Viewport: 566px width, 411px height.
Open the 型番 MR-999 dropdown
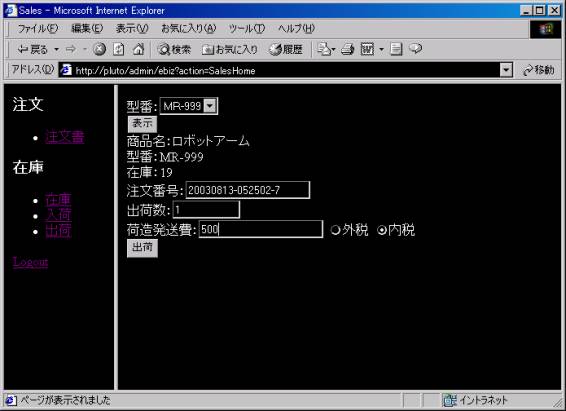click(189, 106)
